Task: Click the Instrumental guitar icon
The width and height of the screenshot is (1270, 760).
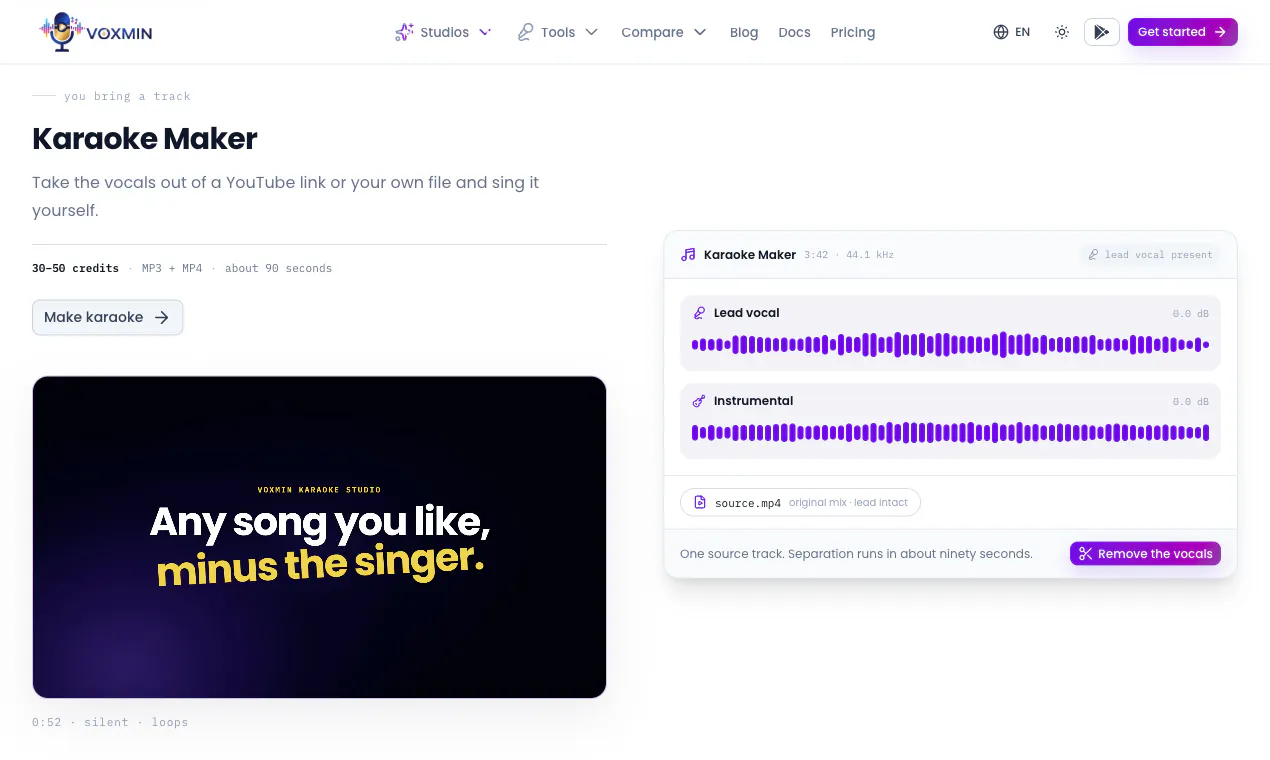Action: pyautogui.click(x=699, y=401)
